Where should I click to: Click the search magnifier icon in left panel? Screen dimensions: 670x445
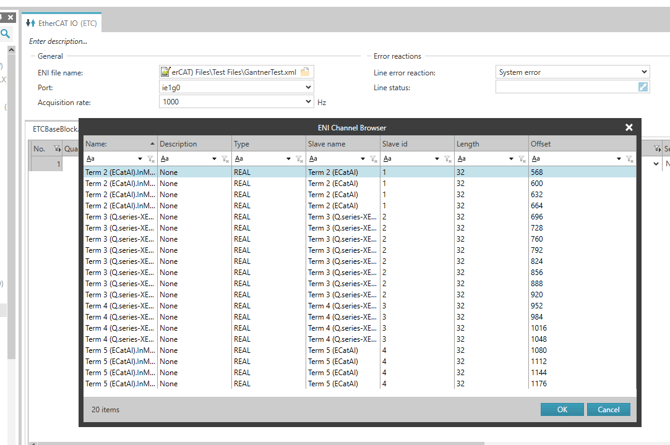[5, 33]
